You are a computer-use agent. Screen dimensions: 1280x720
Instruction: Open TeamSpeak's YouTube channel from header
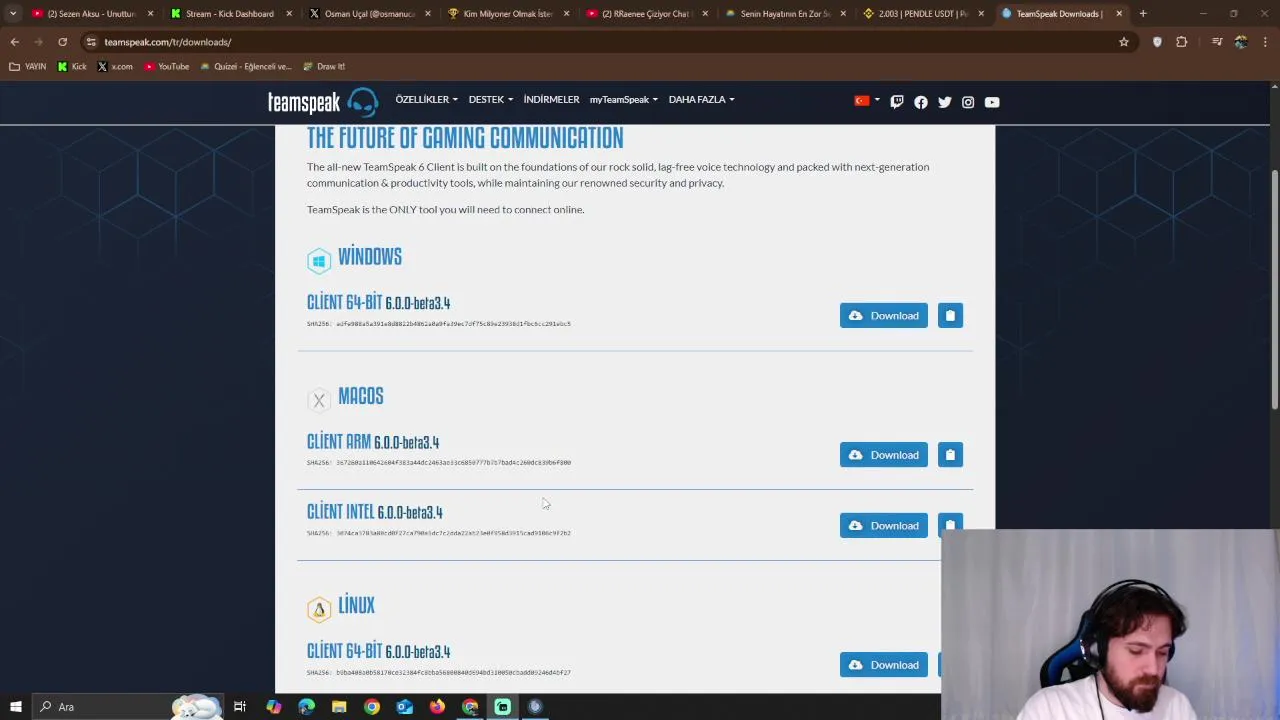992,102
